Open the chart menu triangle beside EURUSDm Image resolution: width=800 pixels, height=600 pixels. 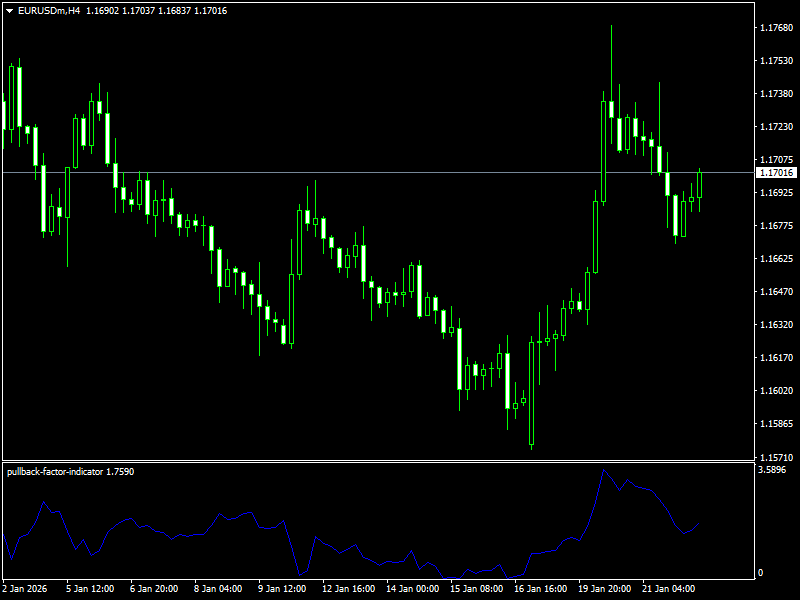click(x=9, y=11)
